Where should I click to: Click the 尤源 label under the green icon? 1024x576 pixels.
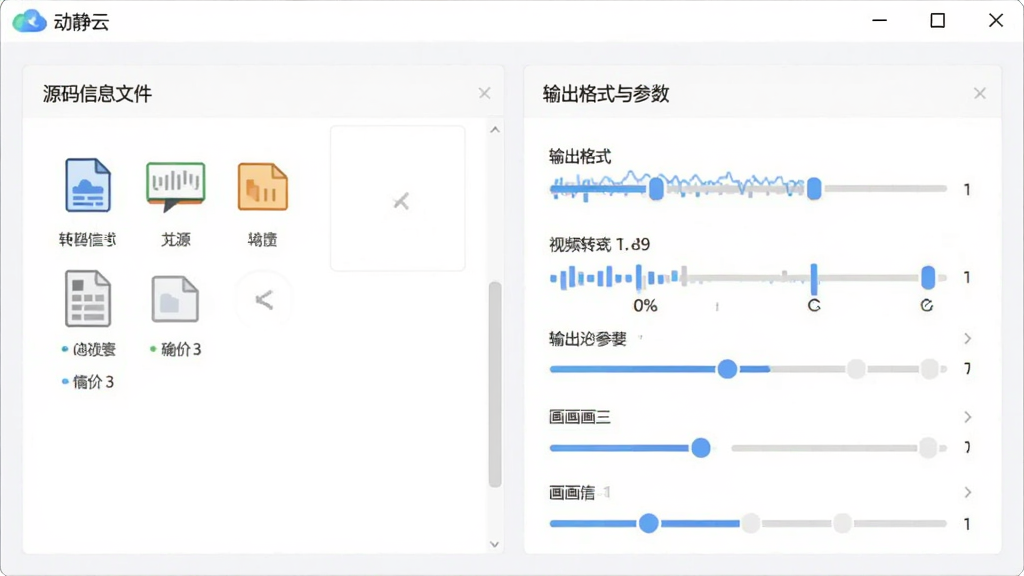pyautogui.click(x=176, y=240)
